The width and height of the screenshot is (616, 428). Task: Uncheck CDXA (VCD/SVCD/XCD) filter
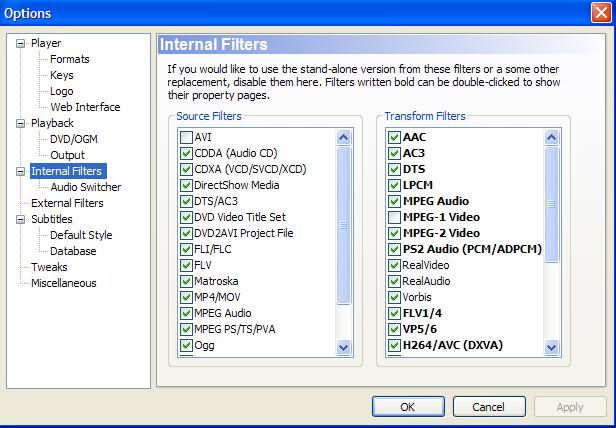click(186, 169)
